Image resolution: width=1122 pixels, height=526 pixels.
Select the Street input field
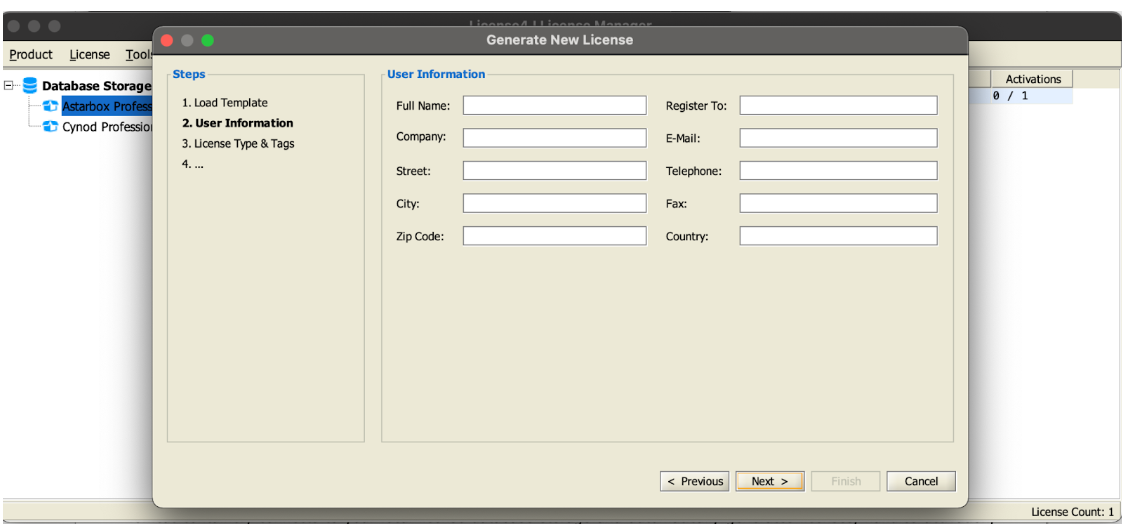click(554, 171)
